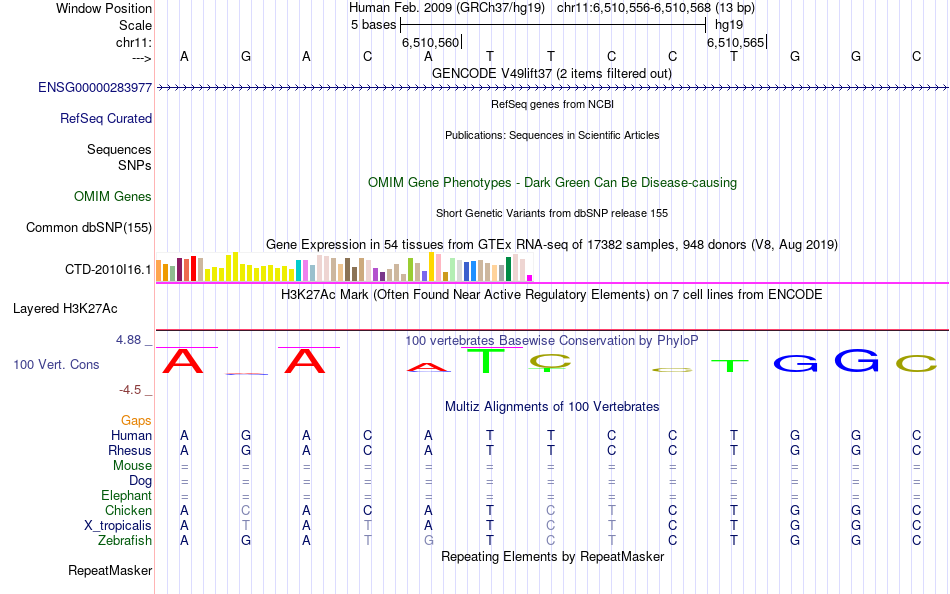Click the 4.88 upper conservation value

(128, 340)
